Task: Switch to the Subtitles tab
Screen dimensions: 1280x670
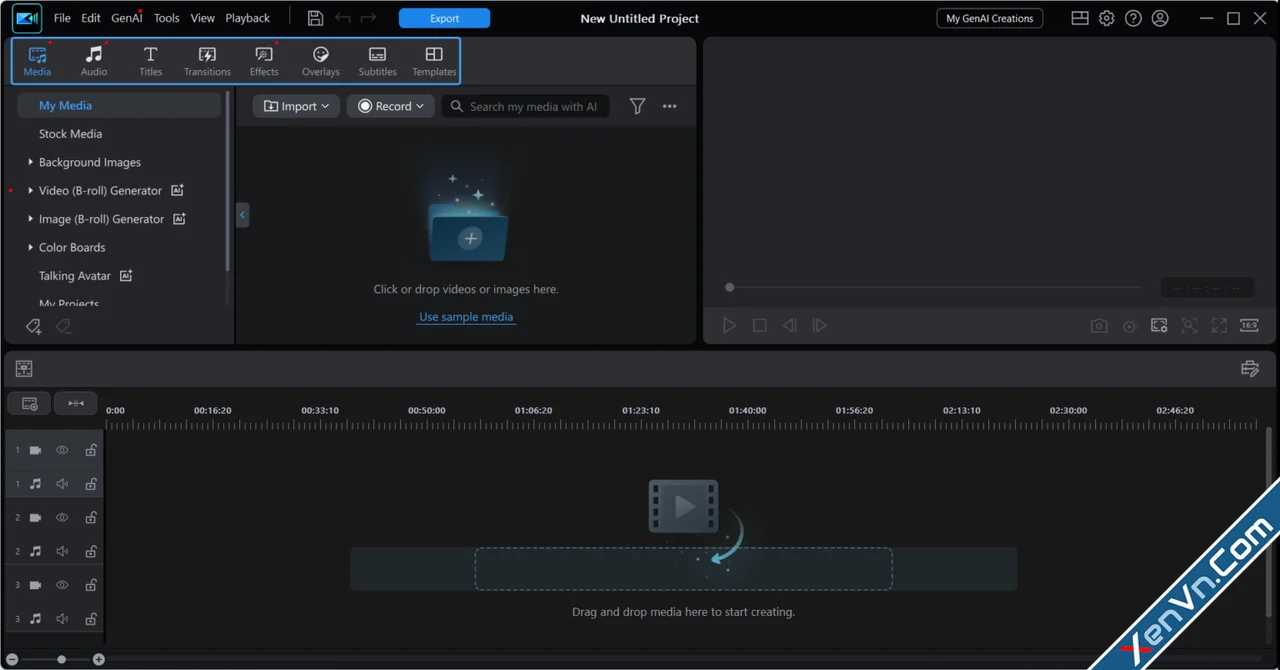Action: tap(377, 61)
